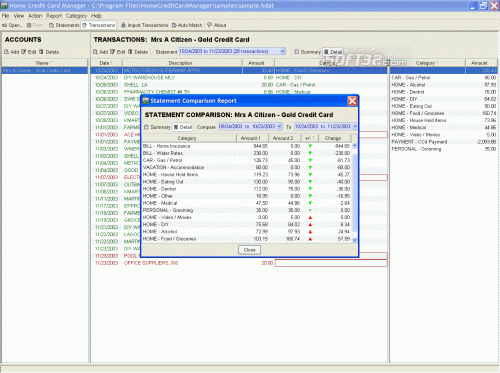This screenshot has height=373, width=500.
Task: Switch to the Transactions view
Action: coord(99,25)
